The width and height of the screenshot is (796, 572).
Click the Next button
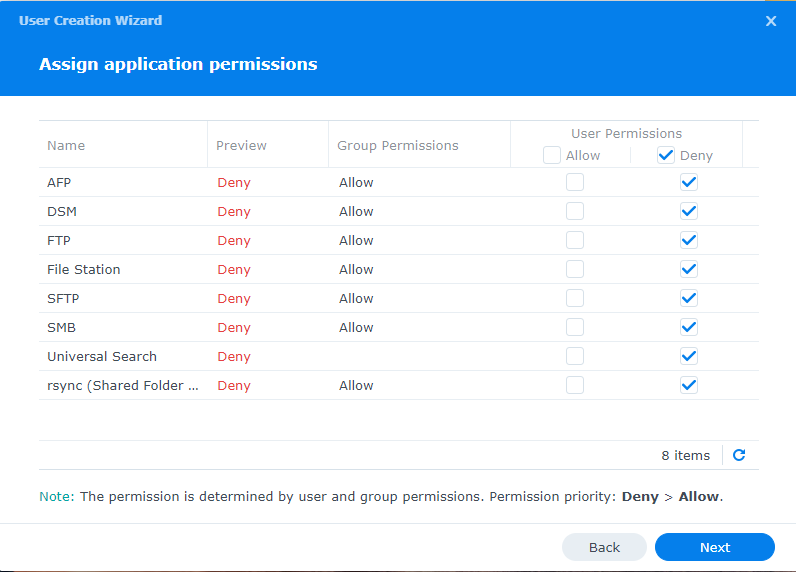tap(714, 547)
